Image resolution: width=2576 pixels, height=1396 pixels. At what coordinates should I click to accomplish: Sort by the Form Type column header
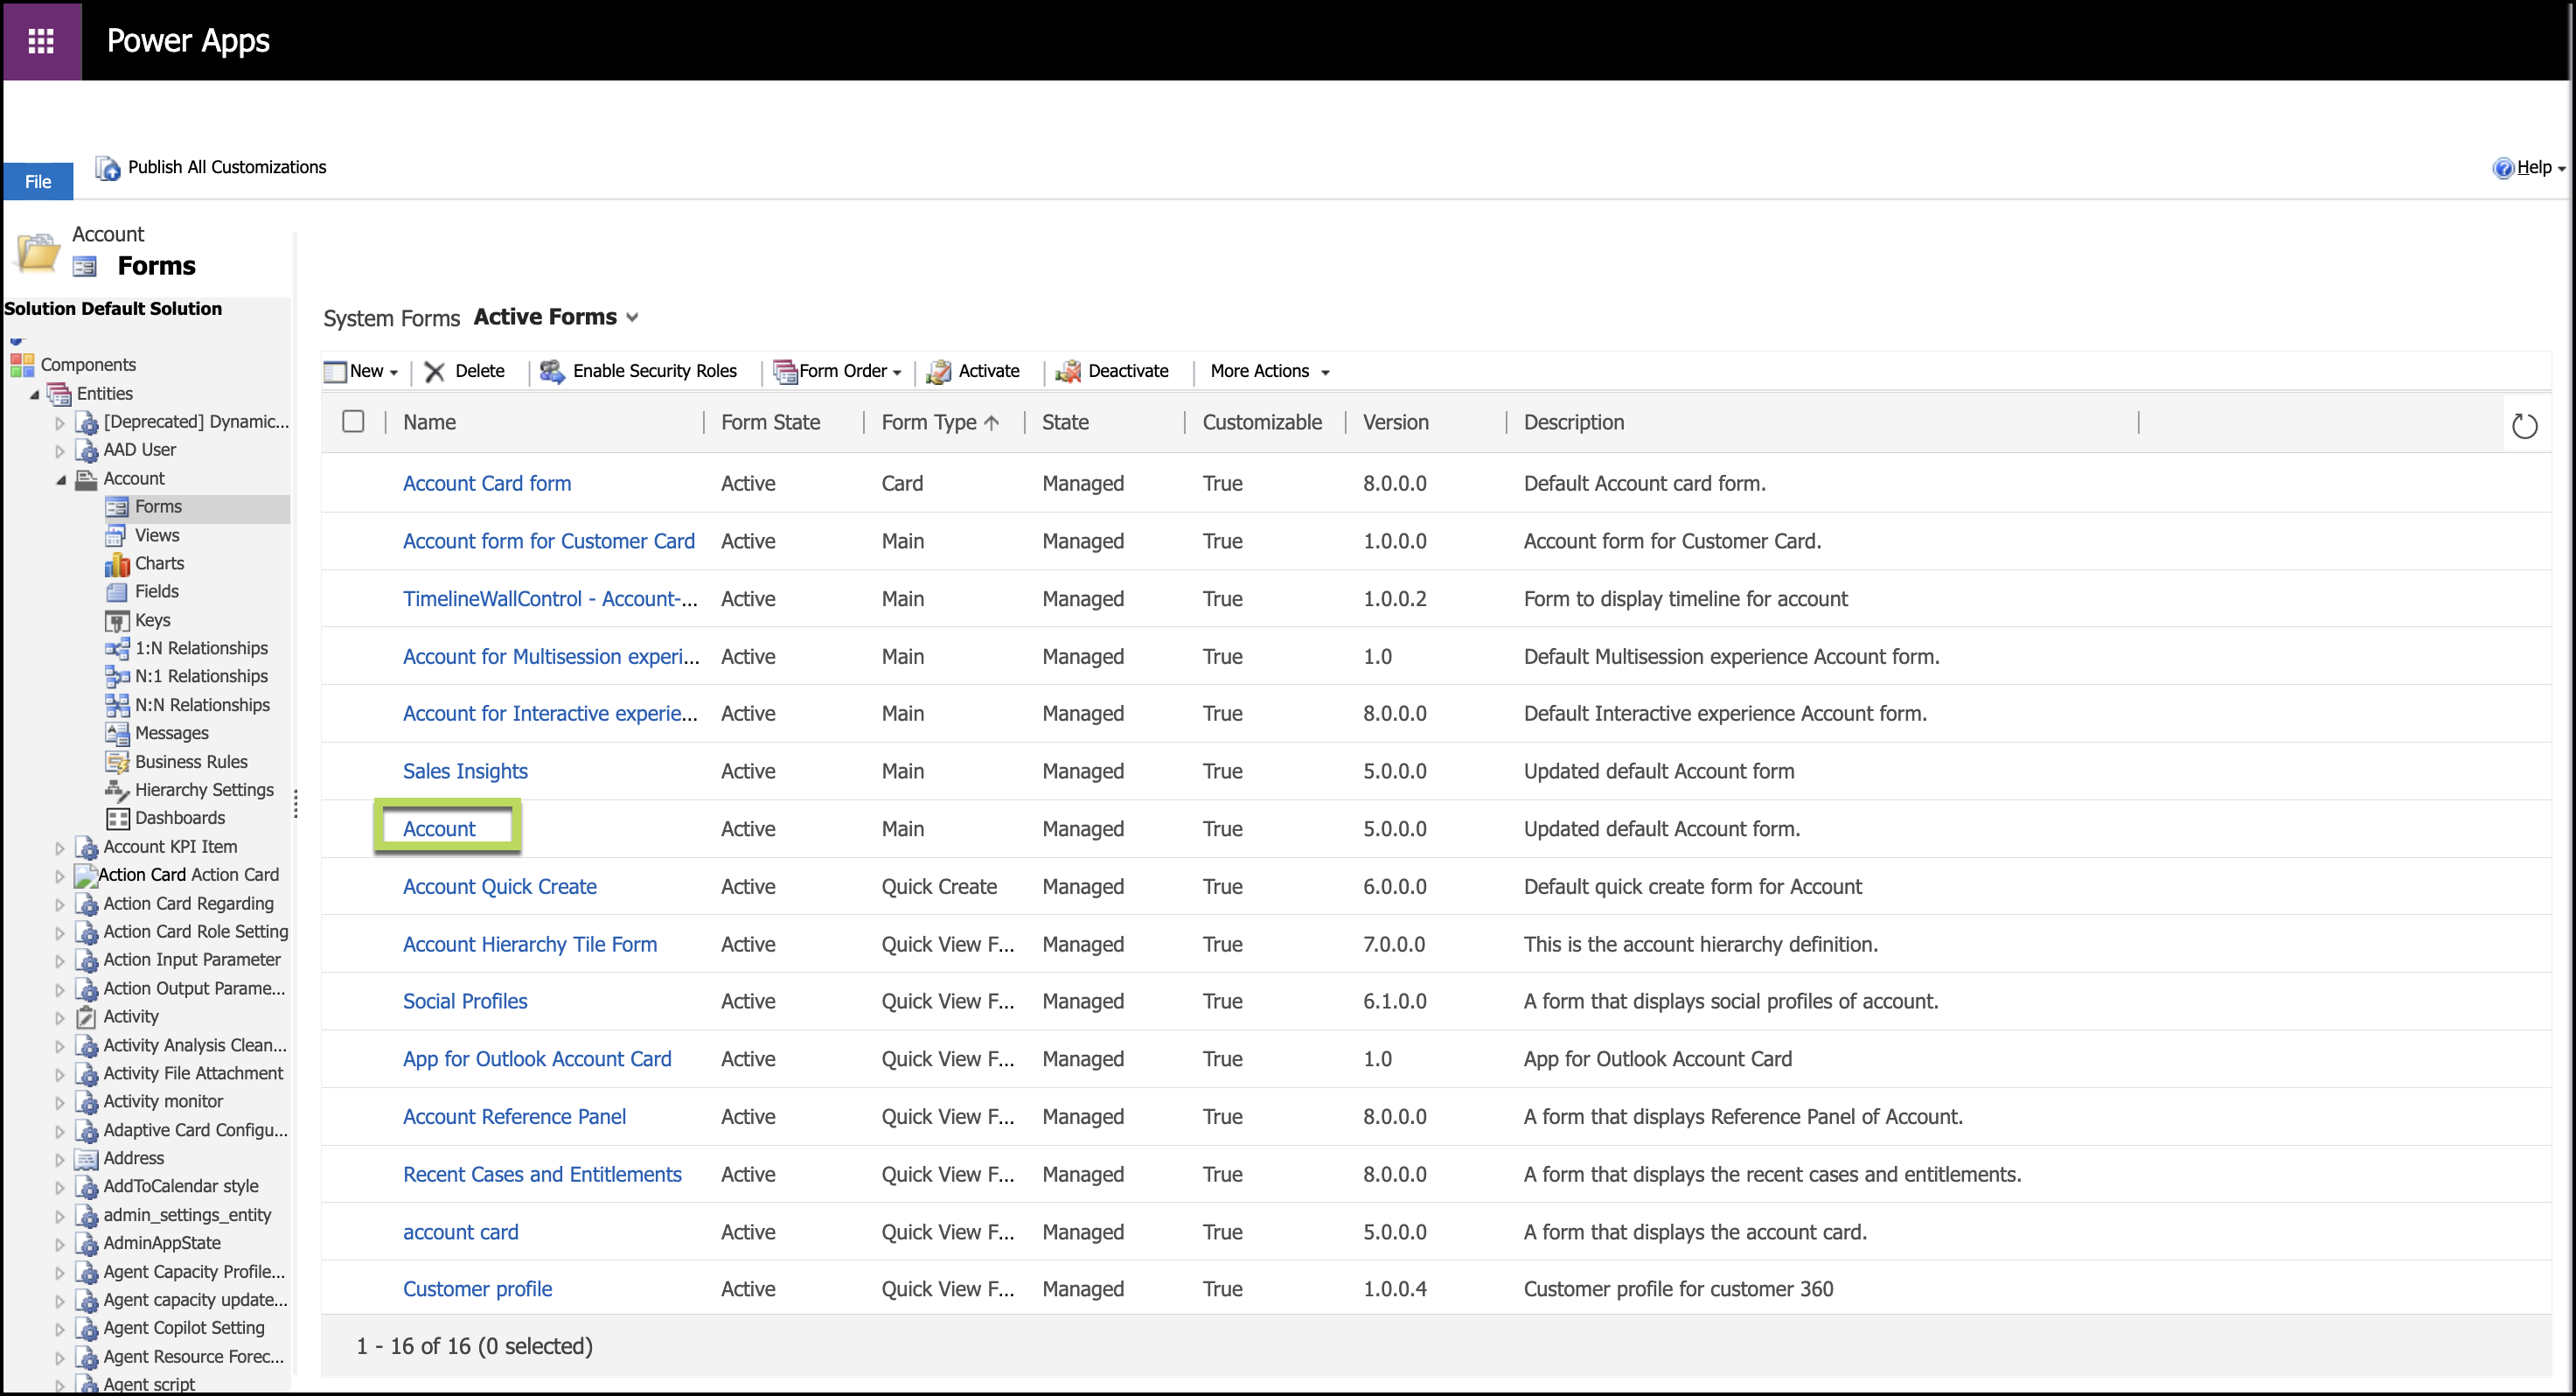coord(929,422)
